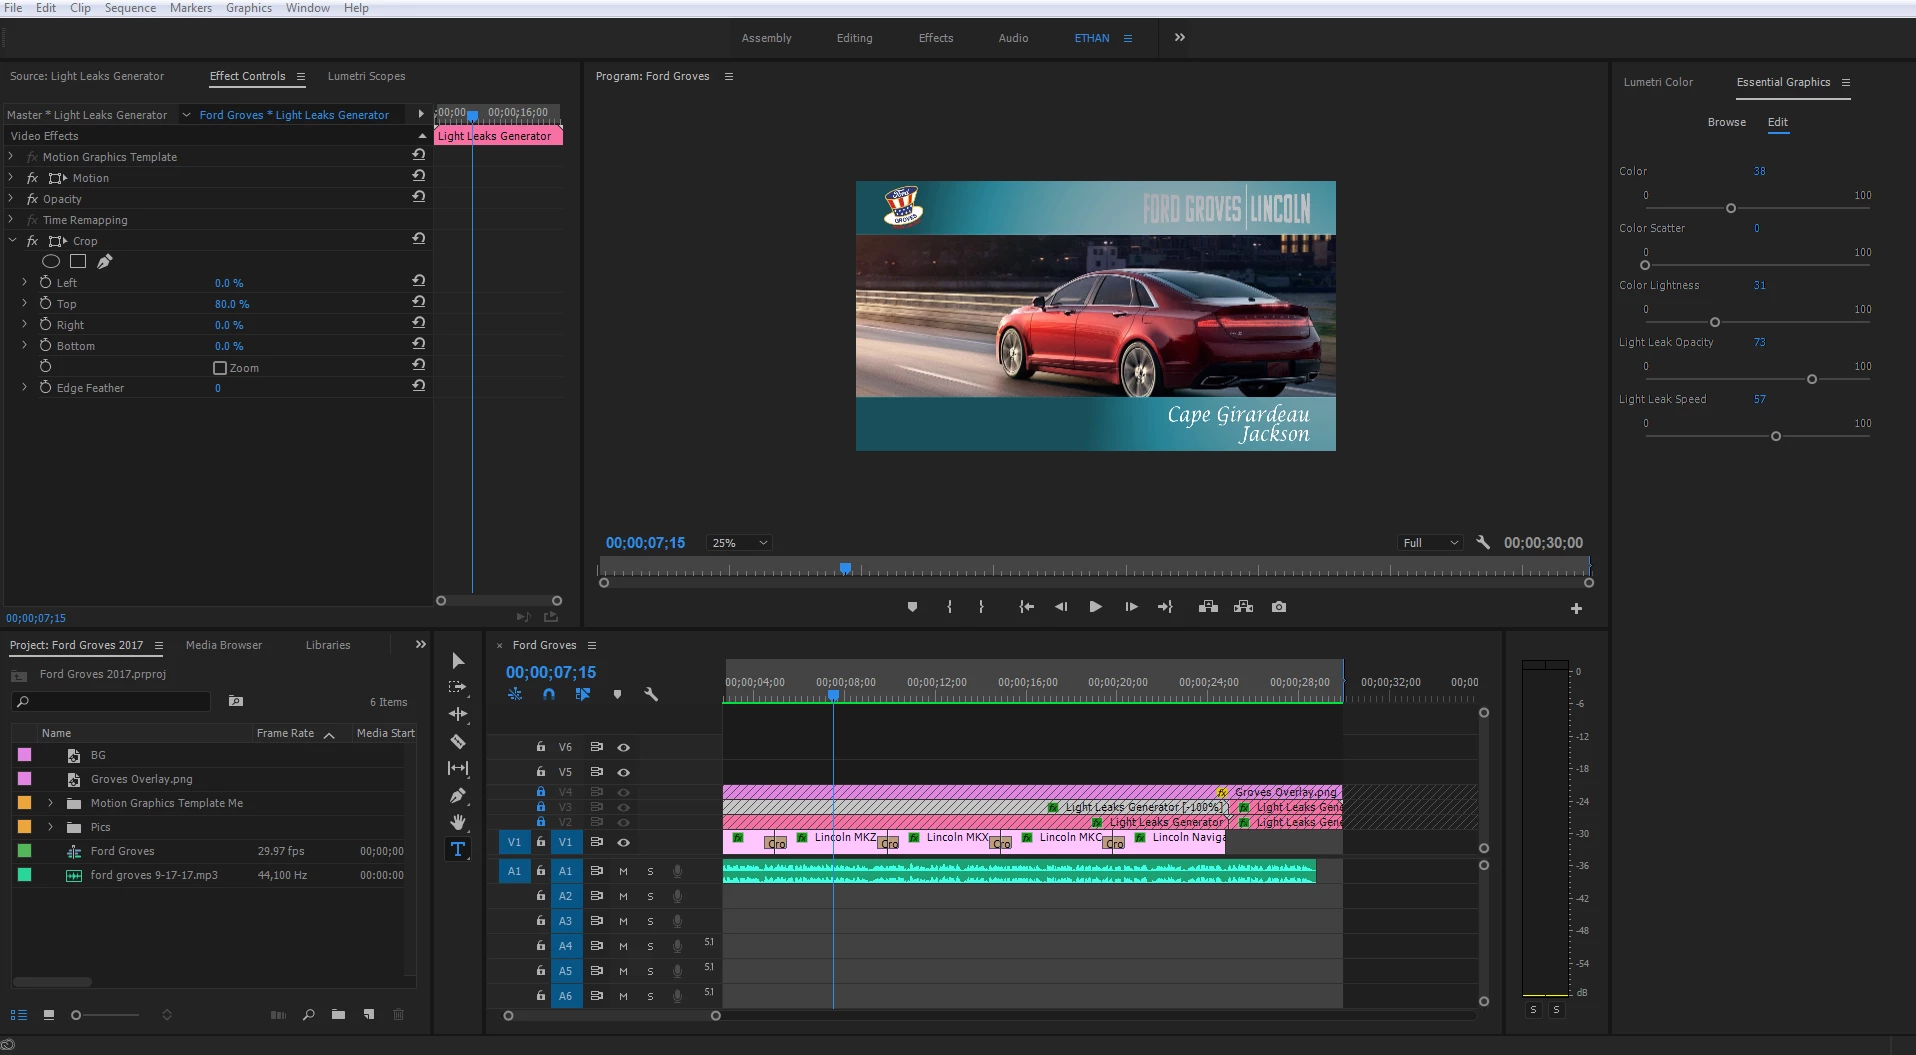This screenshot has width=1916, height=1055.
Task: Reset the Crop effect
Action: pos(419,239)
